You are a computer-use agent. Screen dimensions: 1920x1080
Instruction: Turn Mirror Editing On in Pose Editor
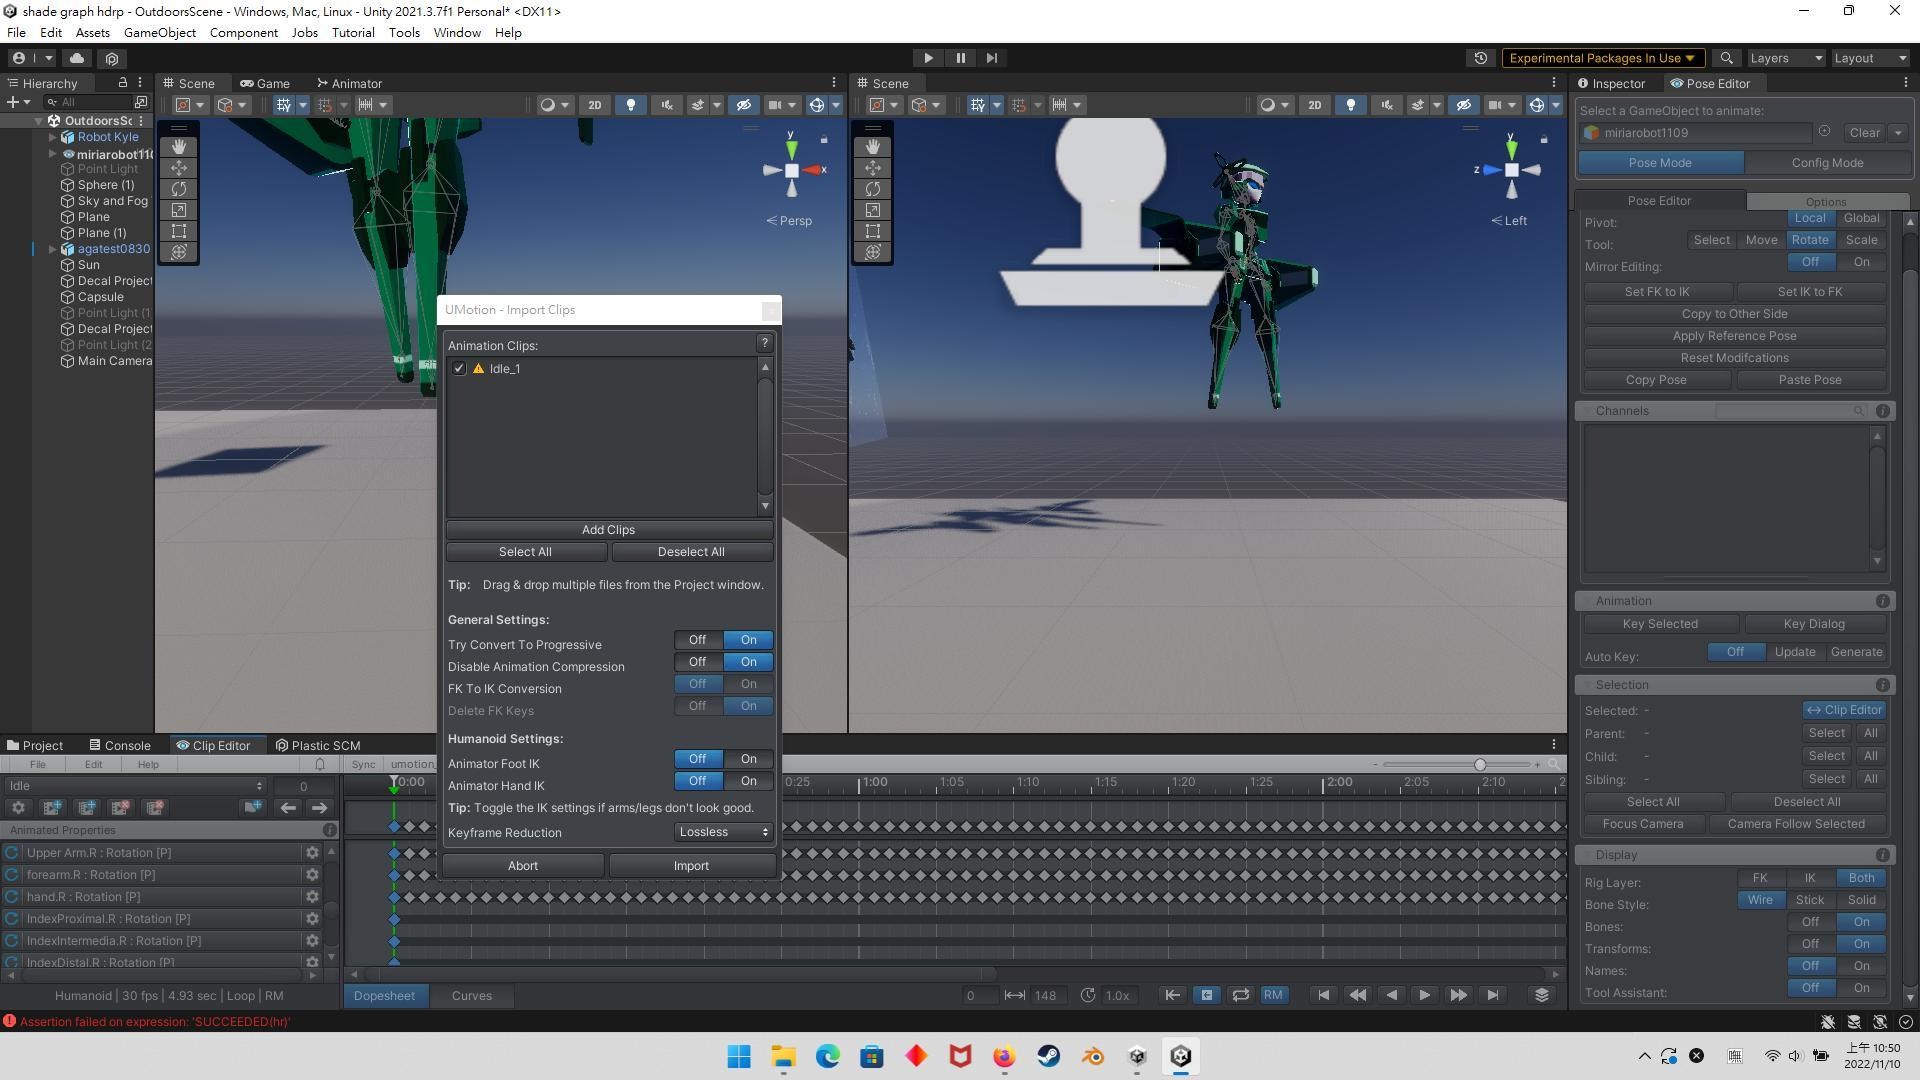click(x=1861, y=262)
